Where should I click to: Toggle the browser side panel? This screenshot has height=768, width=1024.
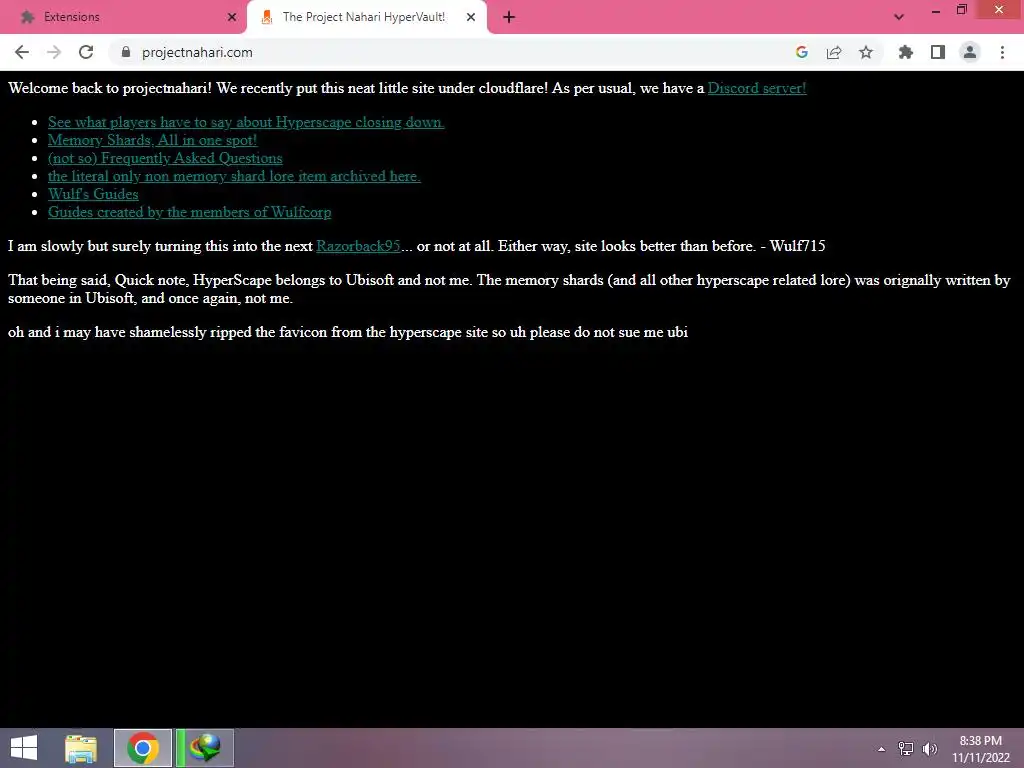(x=938, y=52)
